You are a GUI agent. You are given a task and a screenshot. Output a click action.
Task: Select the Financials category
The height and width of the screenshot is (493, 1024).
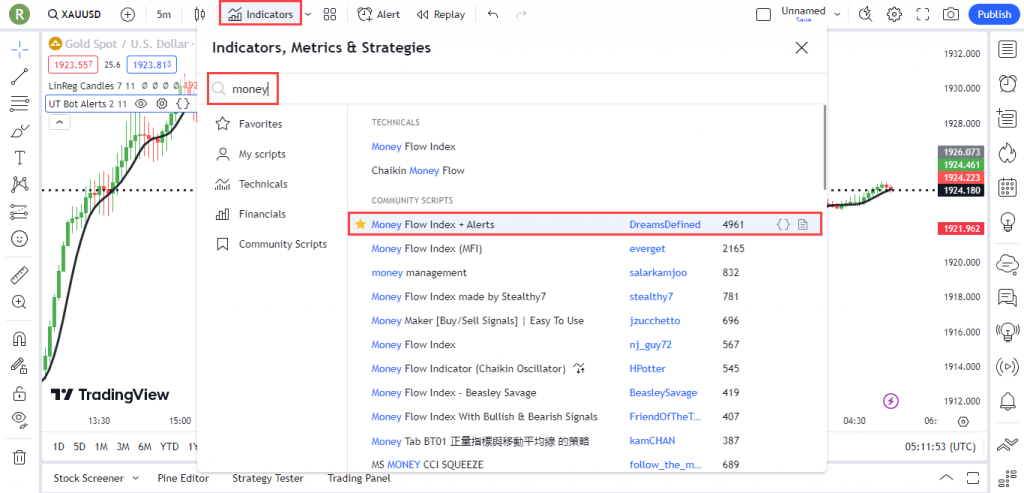250,214
